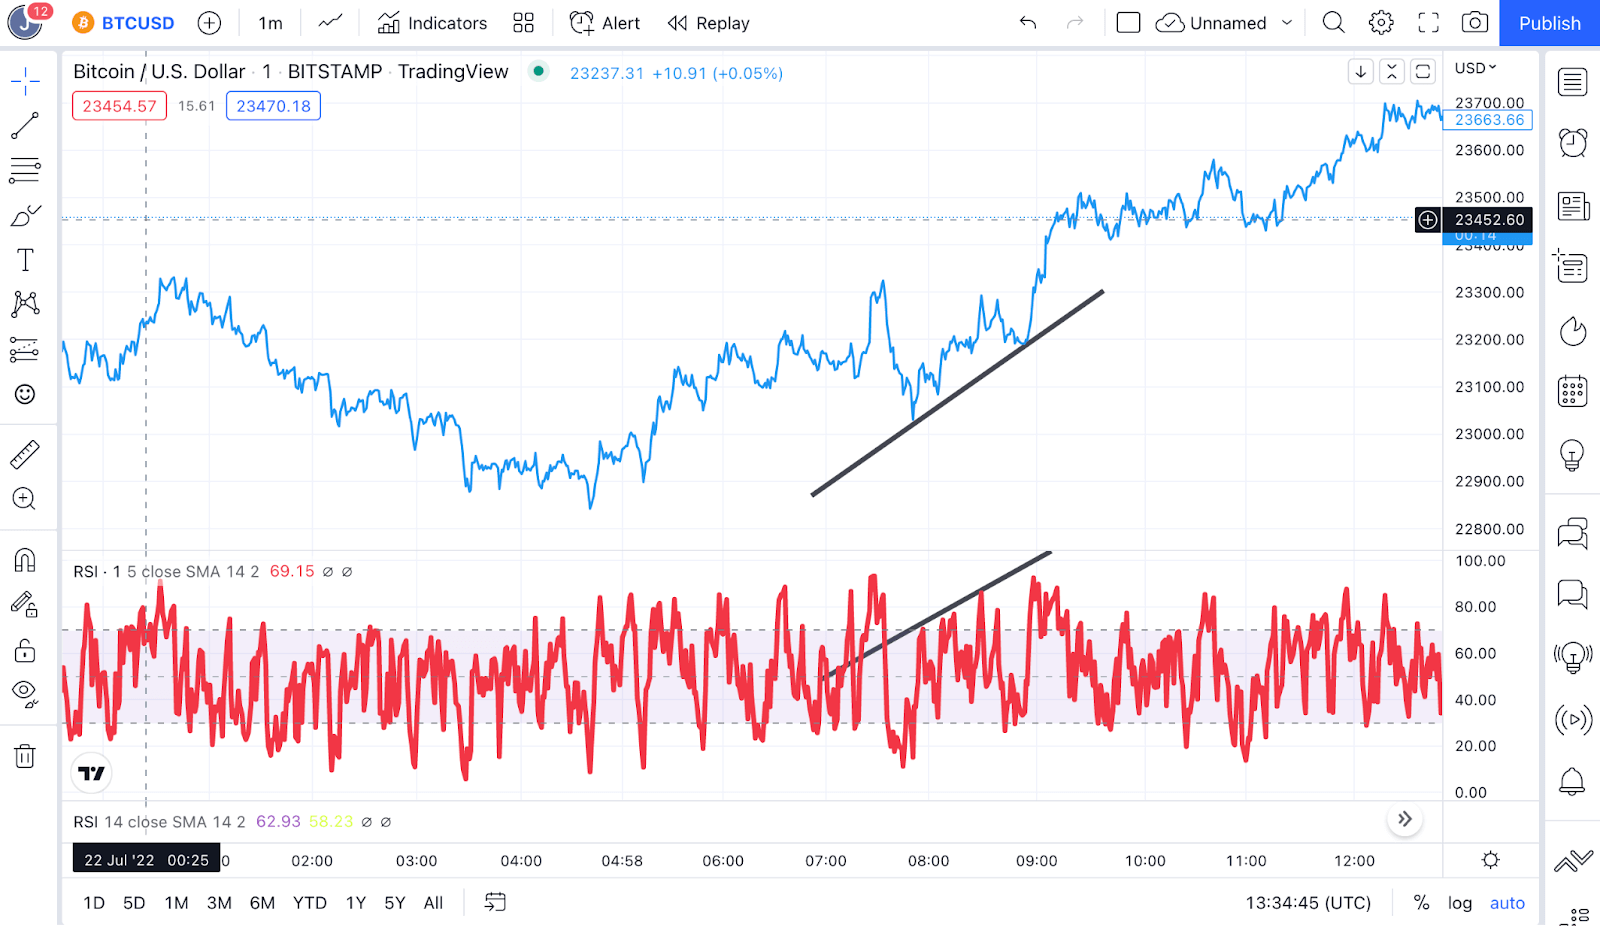The width and height of the screenshot is (1600, 926).
Task: Open chart settings gear
Action: (1381, 23)
